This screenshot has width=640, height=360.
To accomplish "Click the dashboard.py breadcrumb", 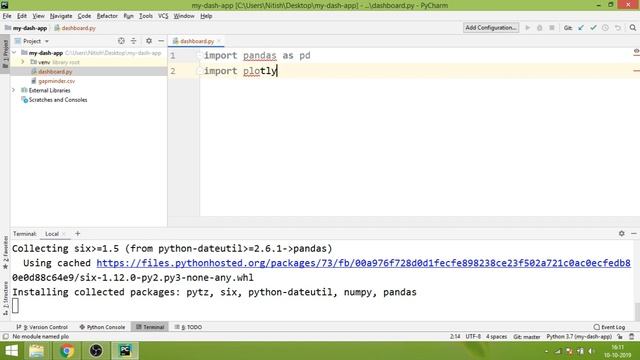I will (75, 28).
